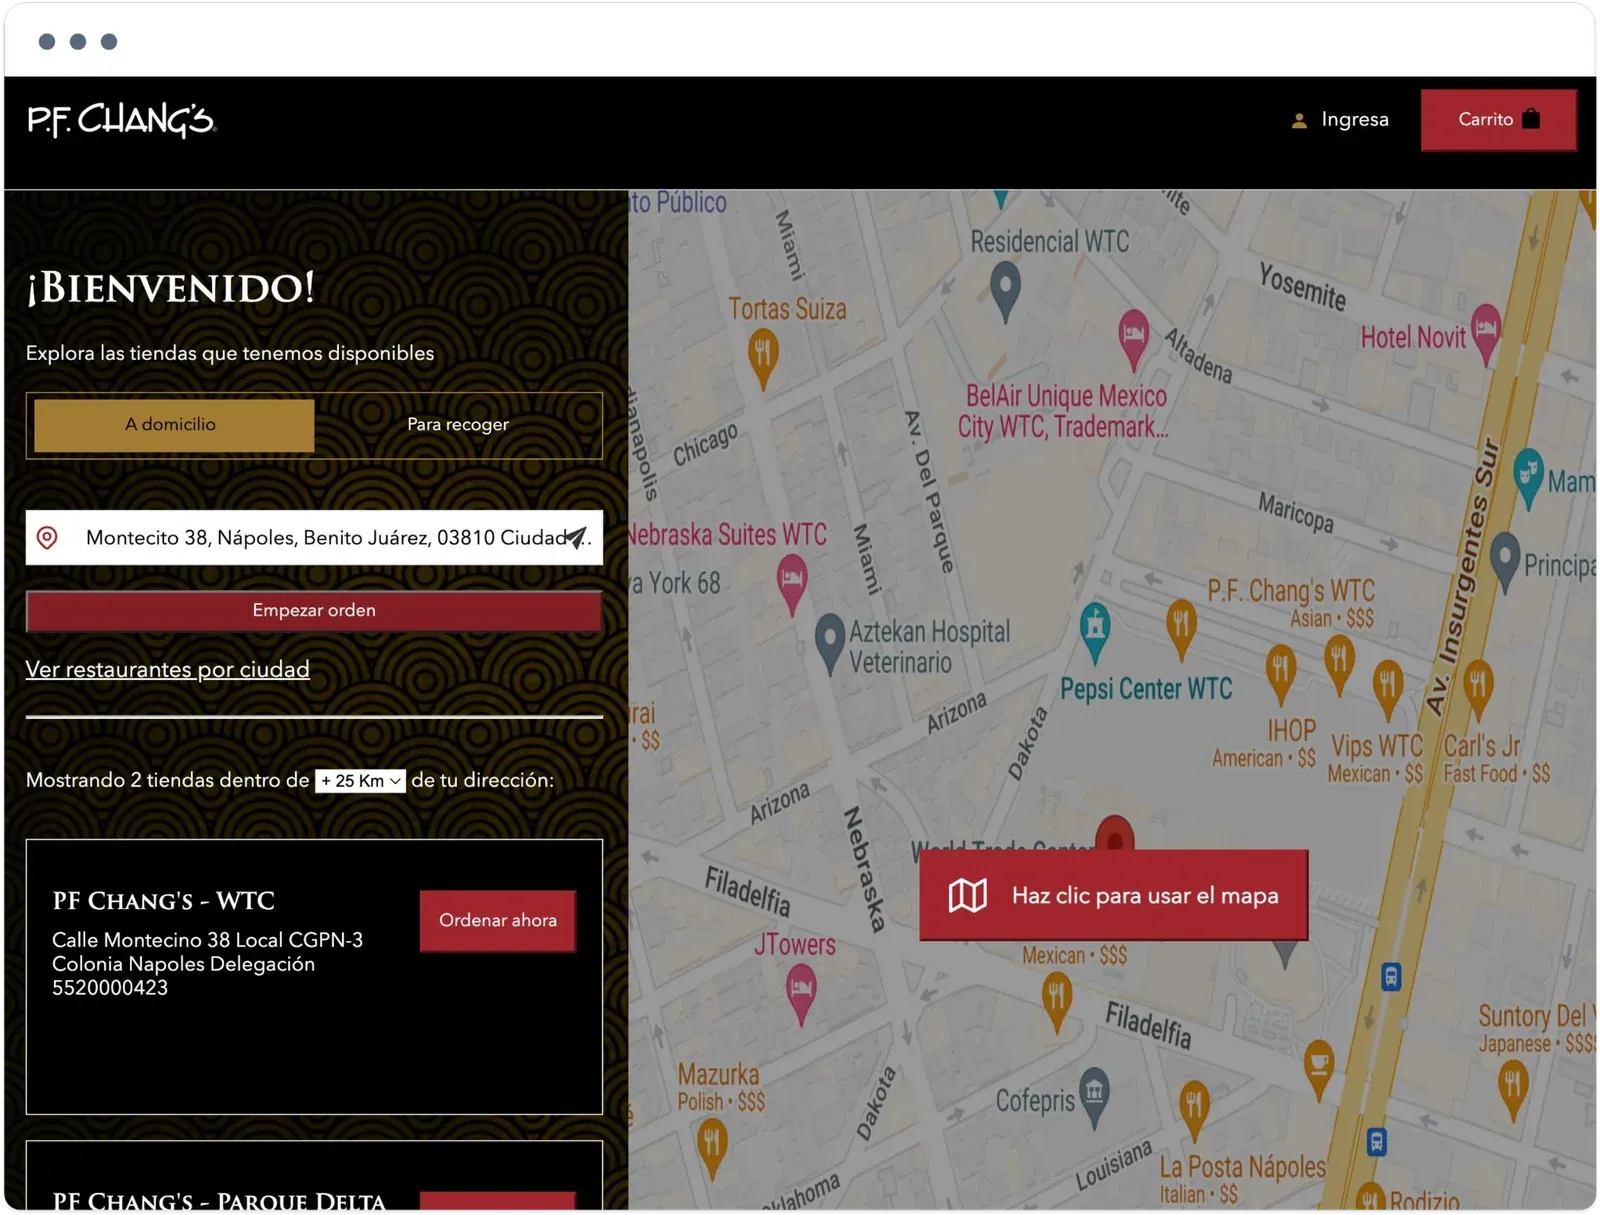Image resolution: width=1600 pixels, height=1215 pixels.
Task: Click the Vips WTC restaurant marker
Action: [1387, 688]
